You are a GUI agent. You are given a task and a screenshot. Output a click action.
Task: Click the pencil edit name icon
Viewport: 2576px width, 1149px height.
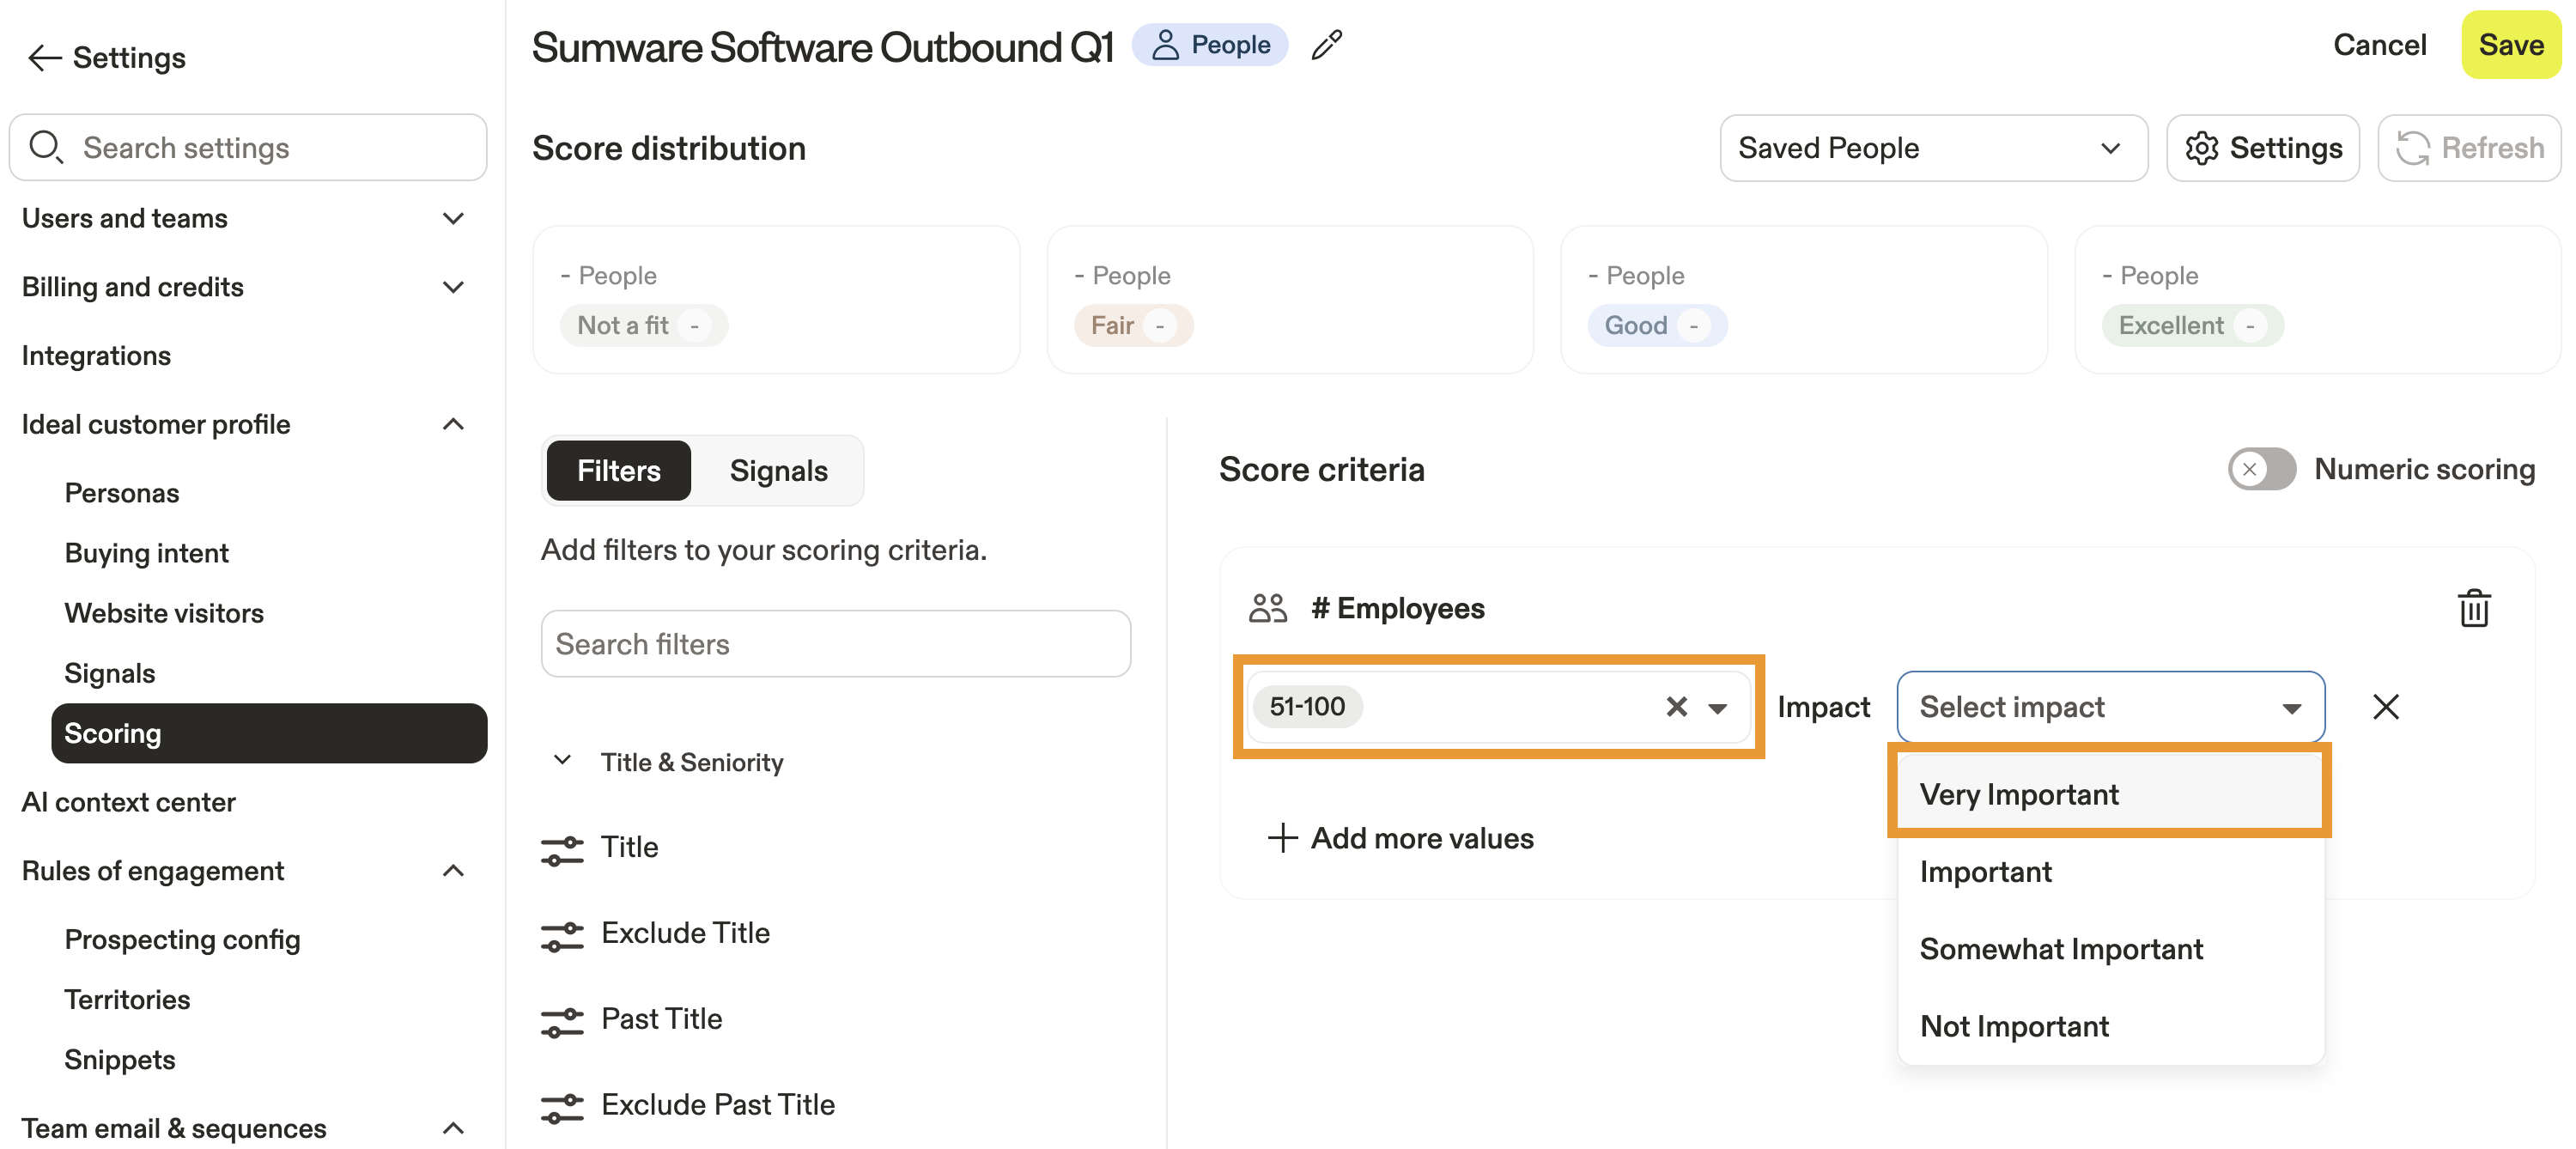click(x=1326, y=45)
